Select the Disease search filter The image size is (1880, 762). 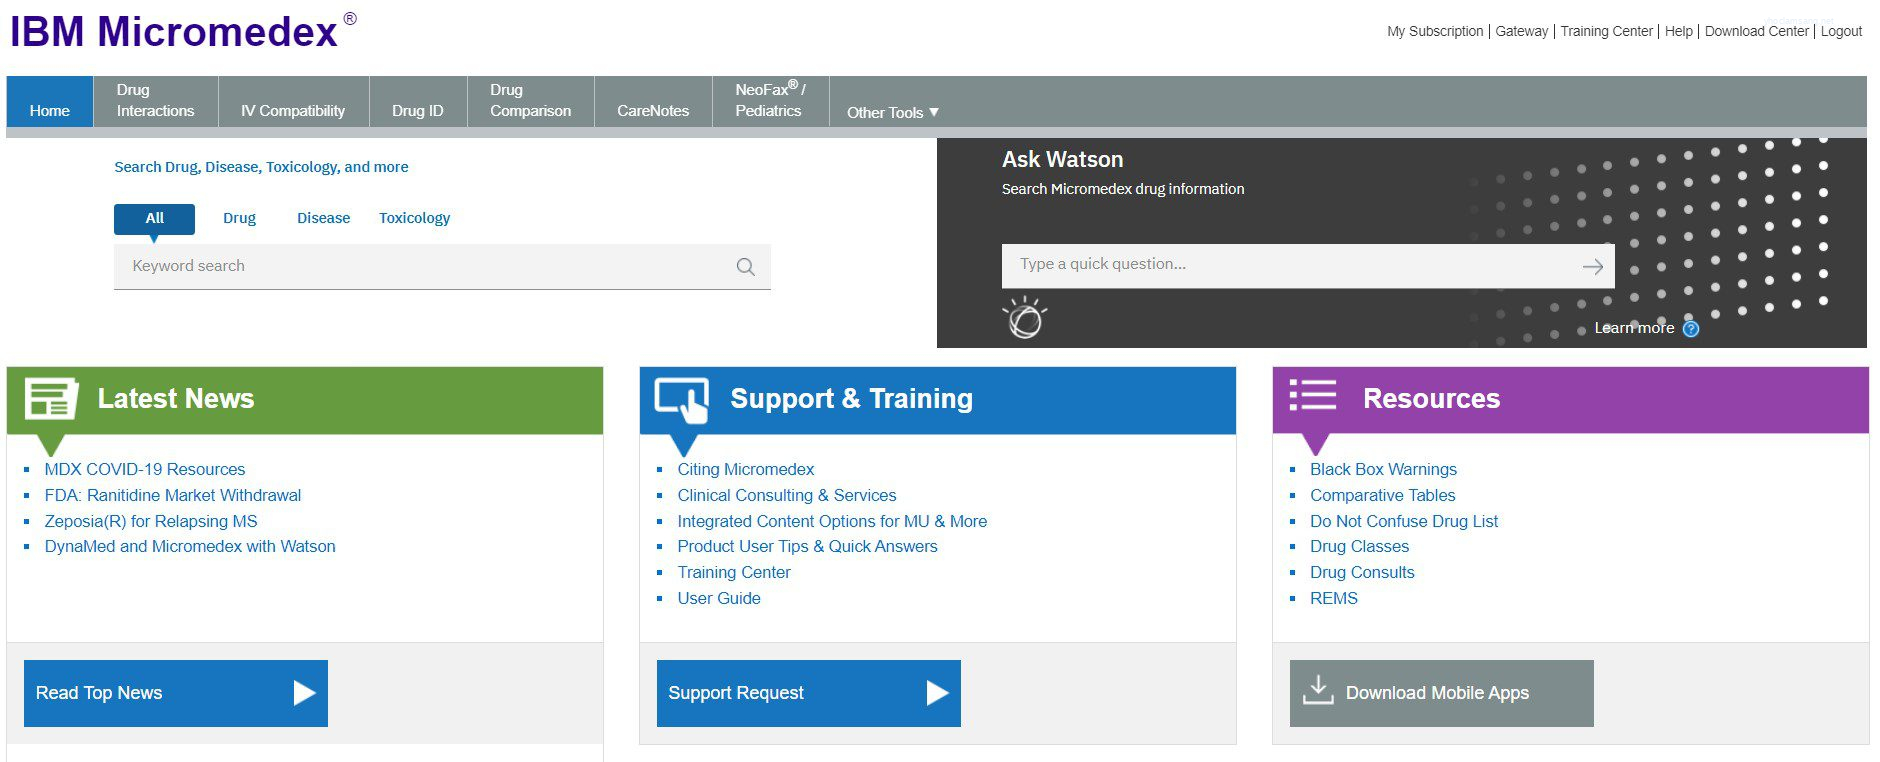[x=323, y=218]
